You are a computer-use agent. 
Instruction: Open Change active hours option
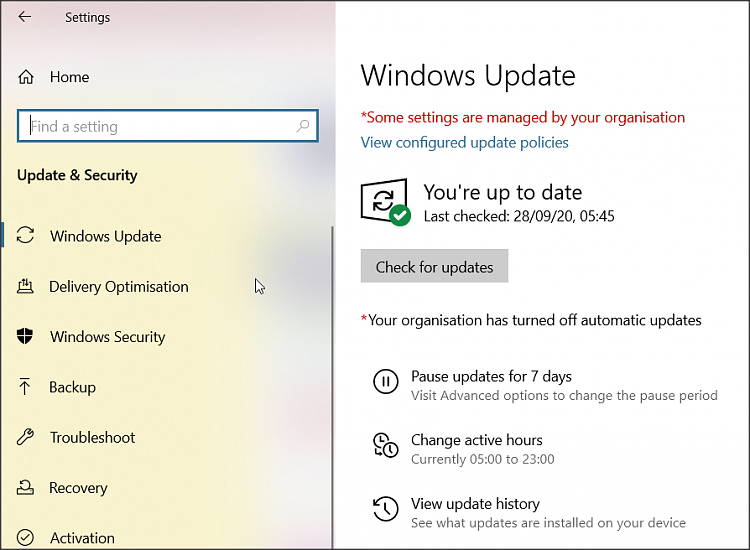(476, 440)
